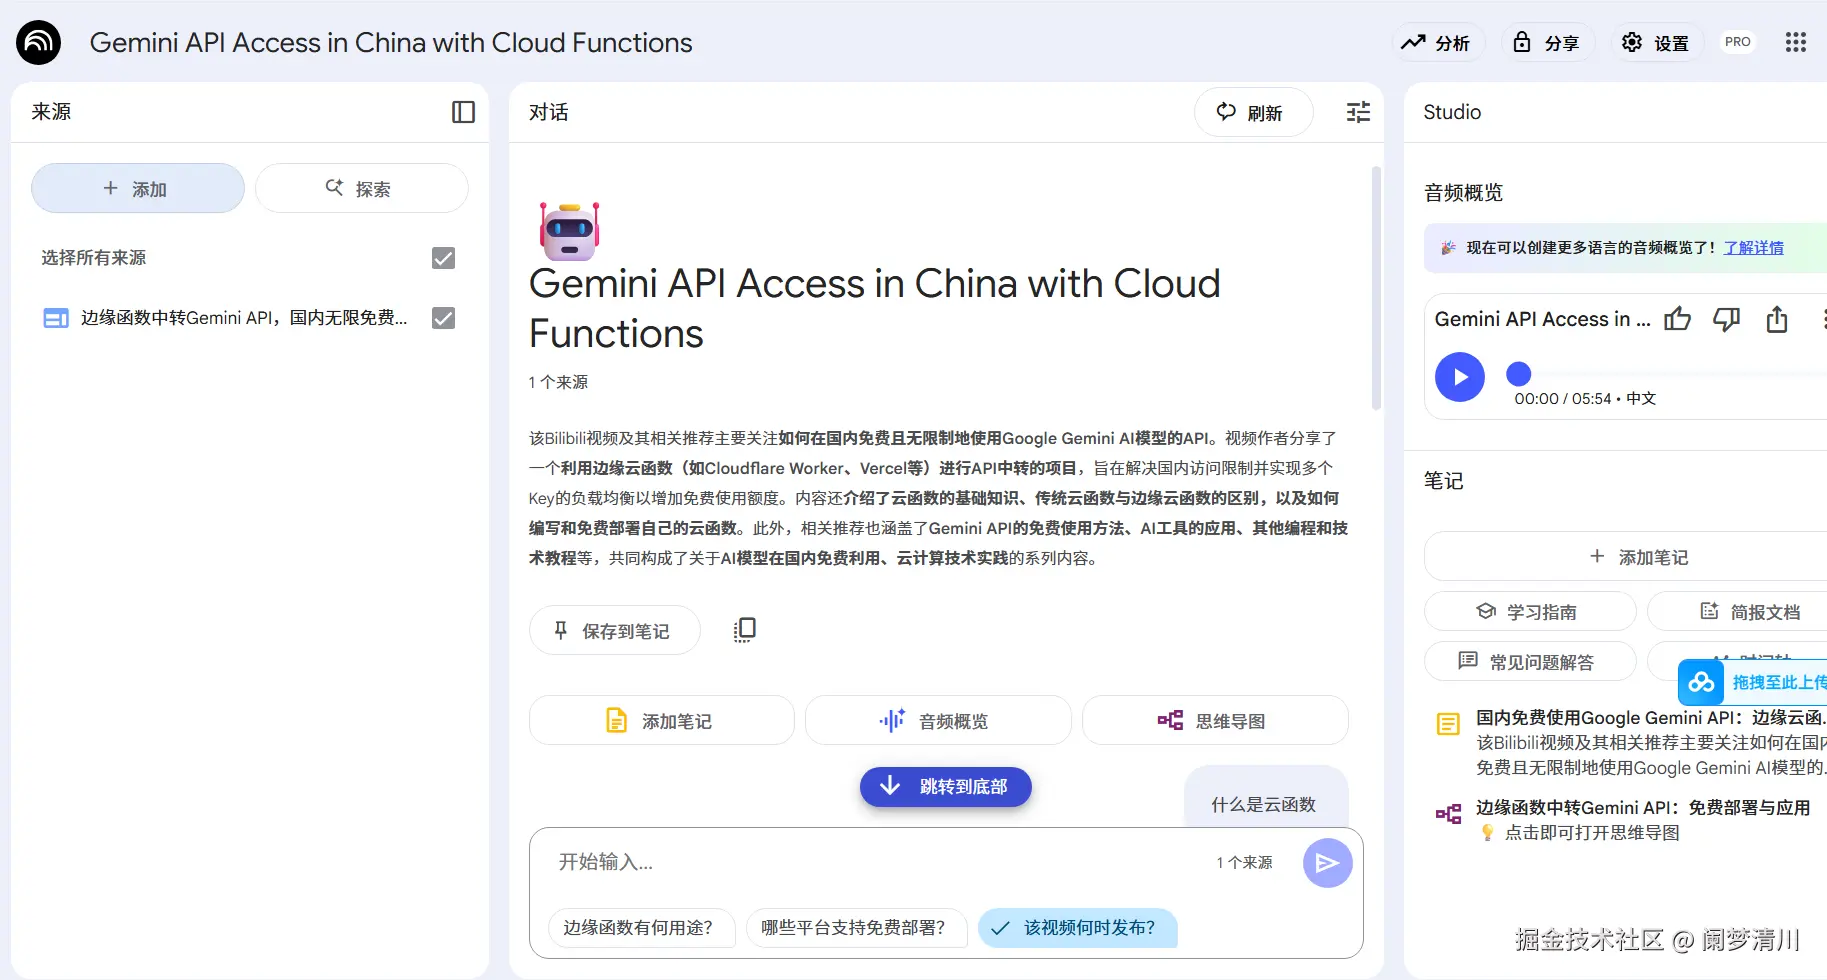This screenshot has width=1827, height=980.
Task: Create 常见问题解答 FAQ
Action: [x=1530, y=661]
